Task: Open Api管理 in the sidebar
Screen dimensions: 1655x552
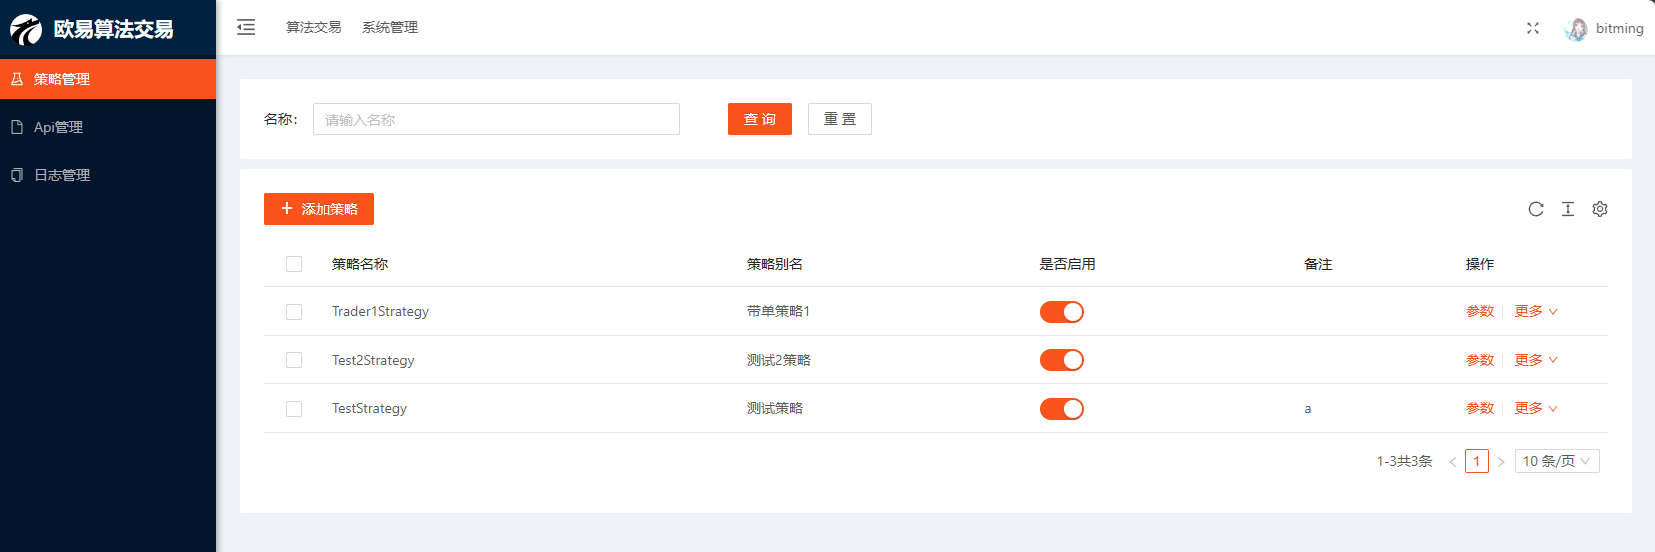Action: 108,127
